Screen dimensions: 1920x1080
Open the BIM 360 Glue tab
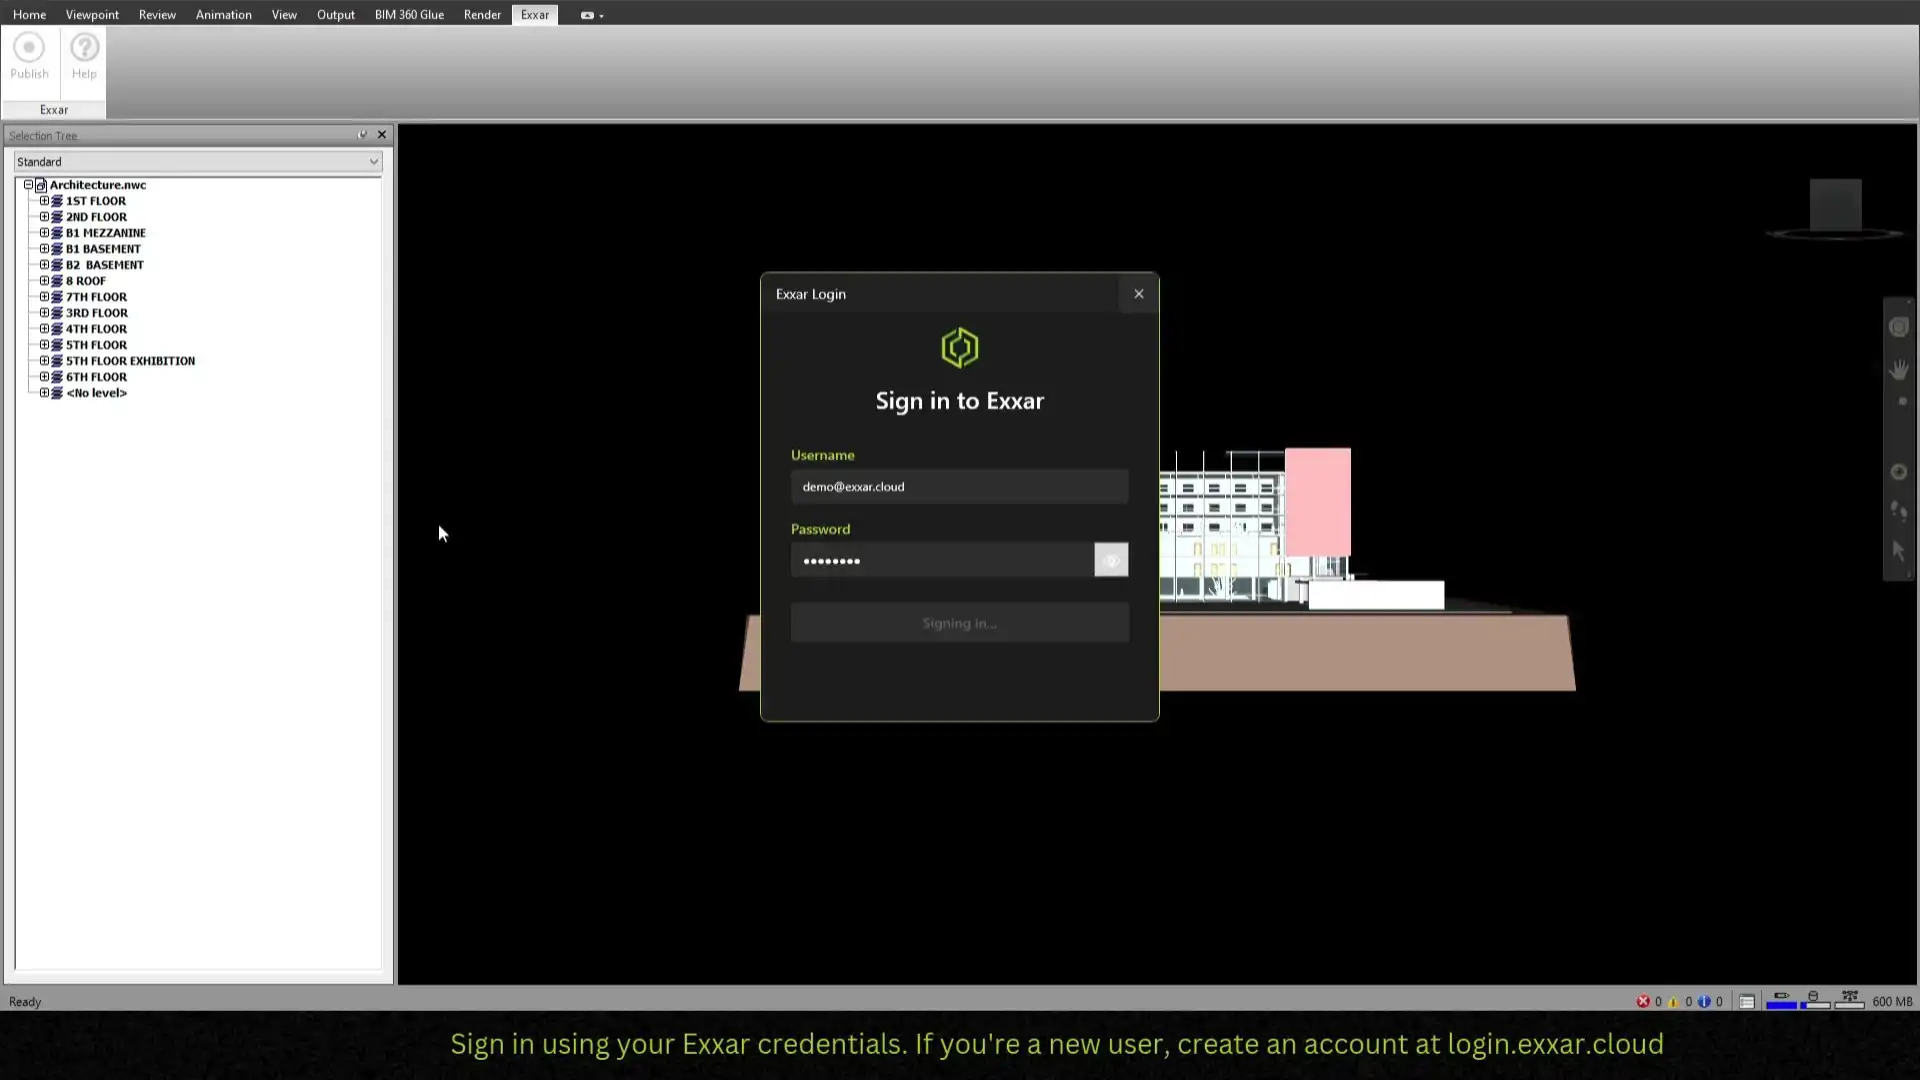[409, 15]
